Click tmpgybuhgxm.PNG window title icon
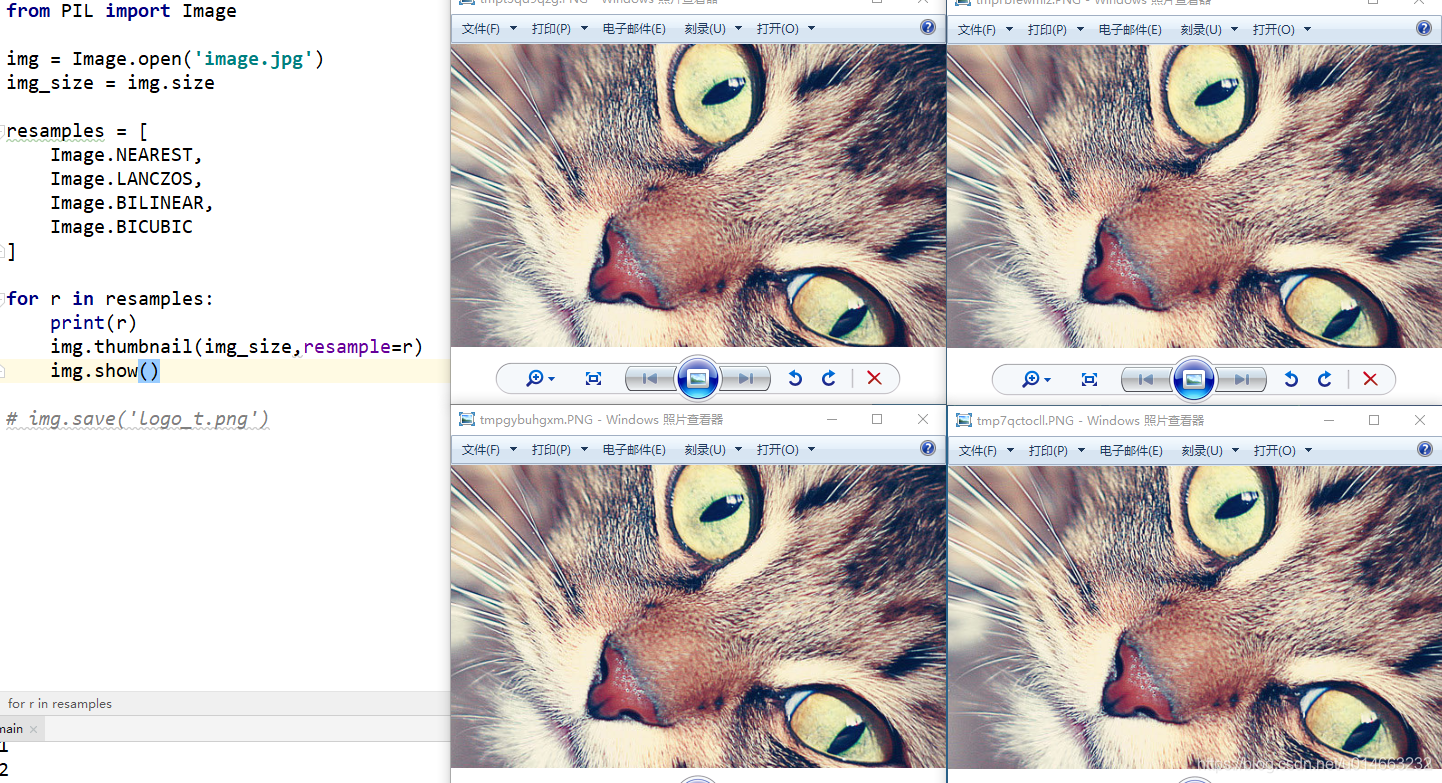Viewport: 1442px width, 783px height. click(x=467, y=420)
